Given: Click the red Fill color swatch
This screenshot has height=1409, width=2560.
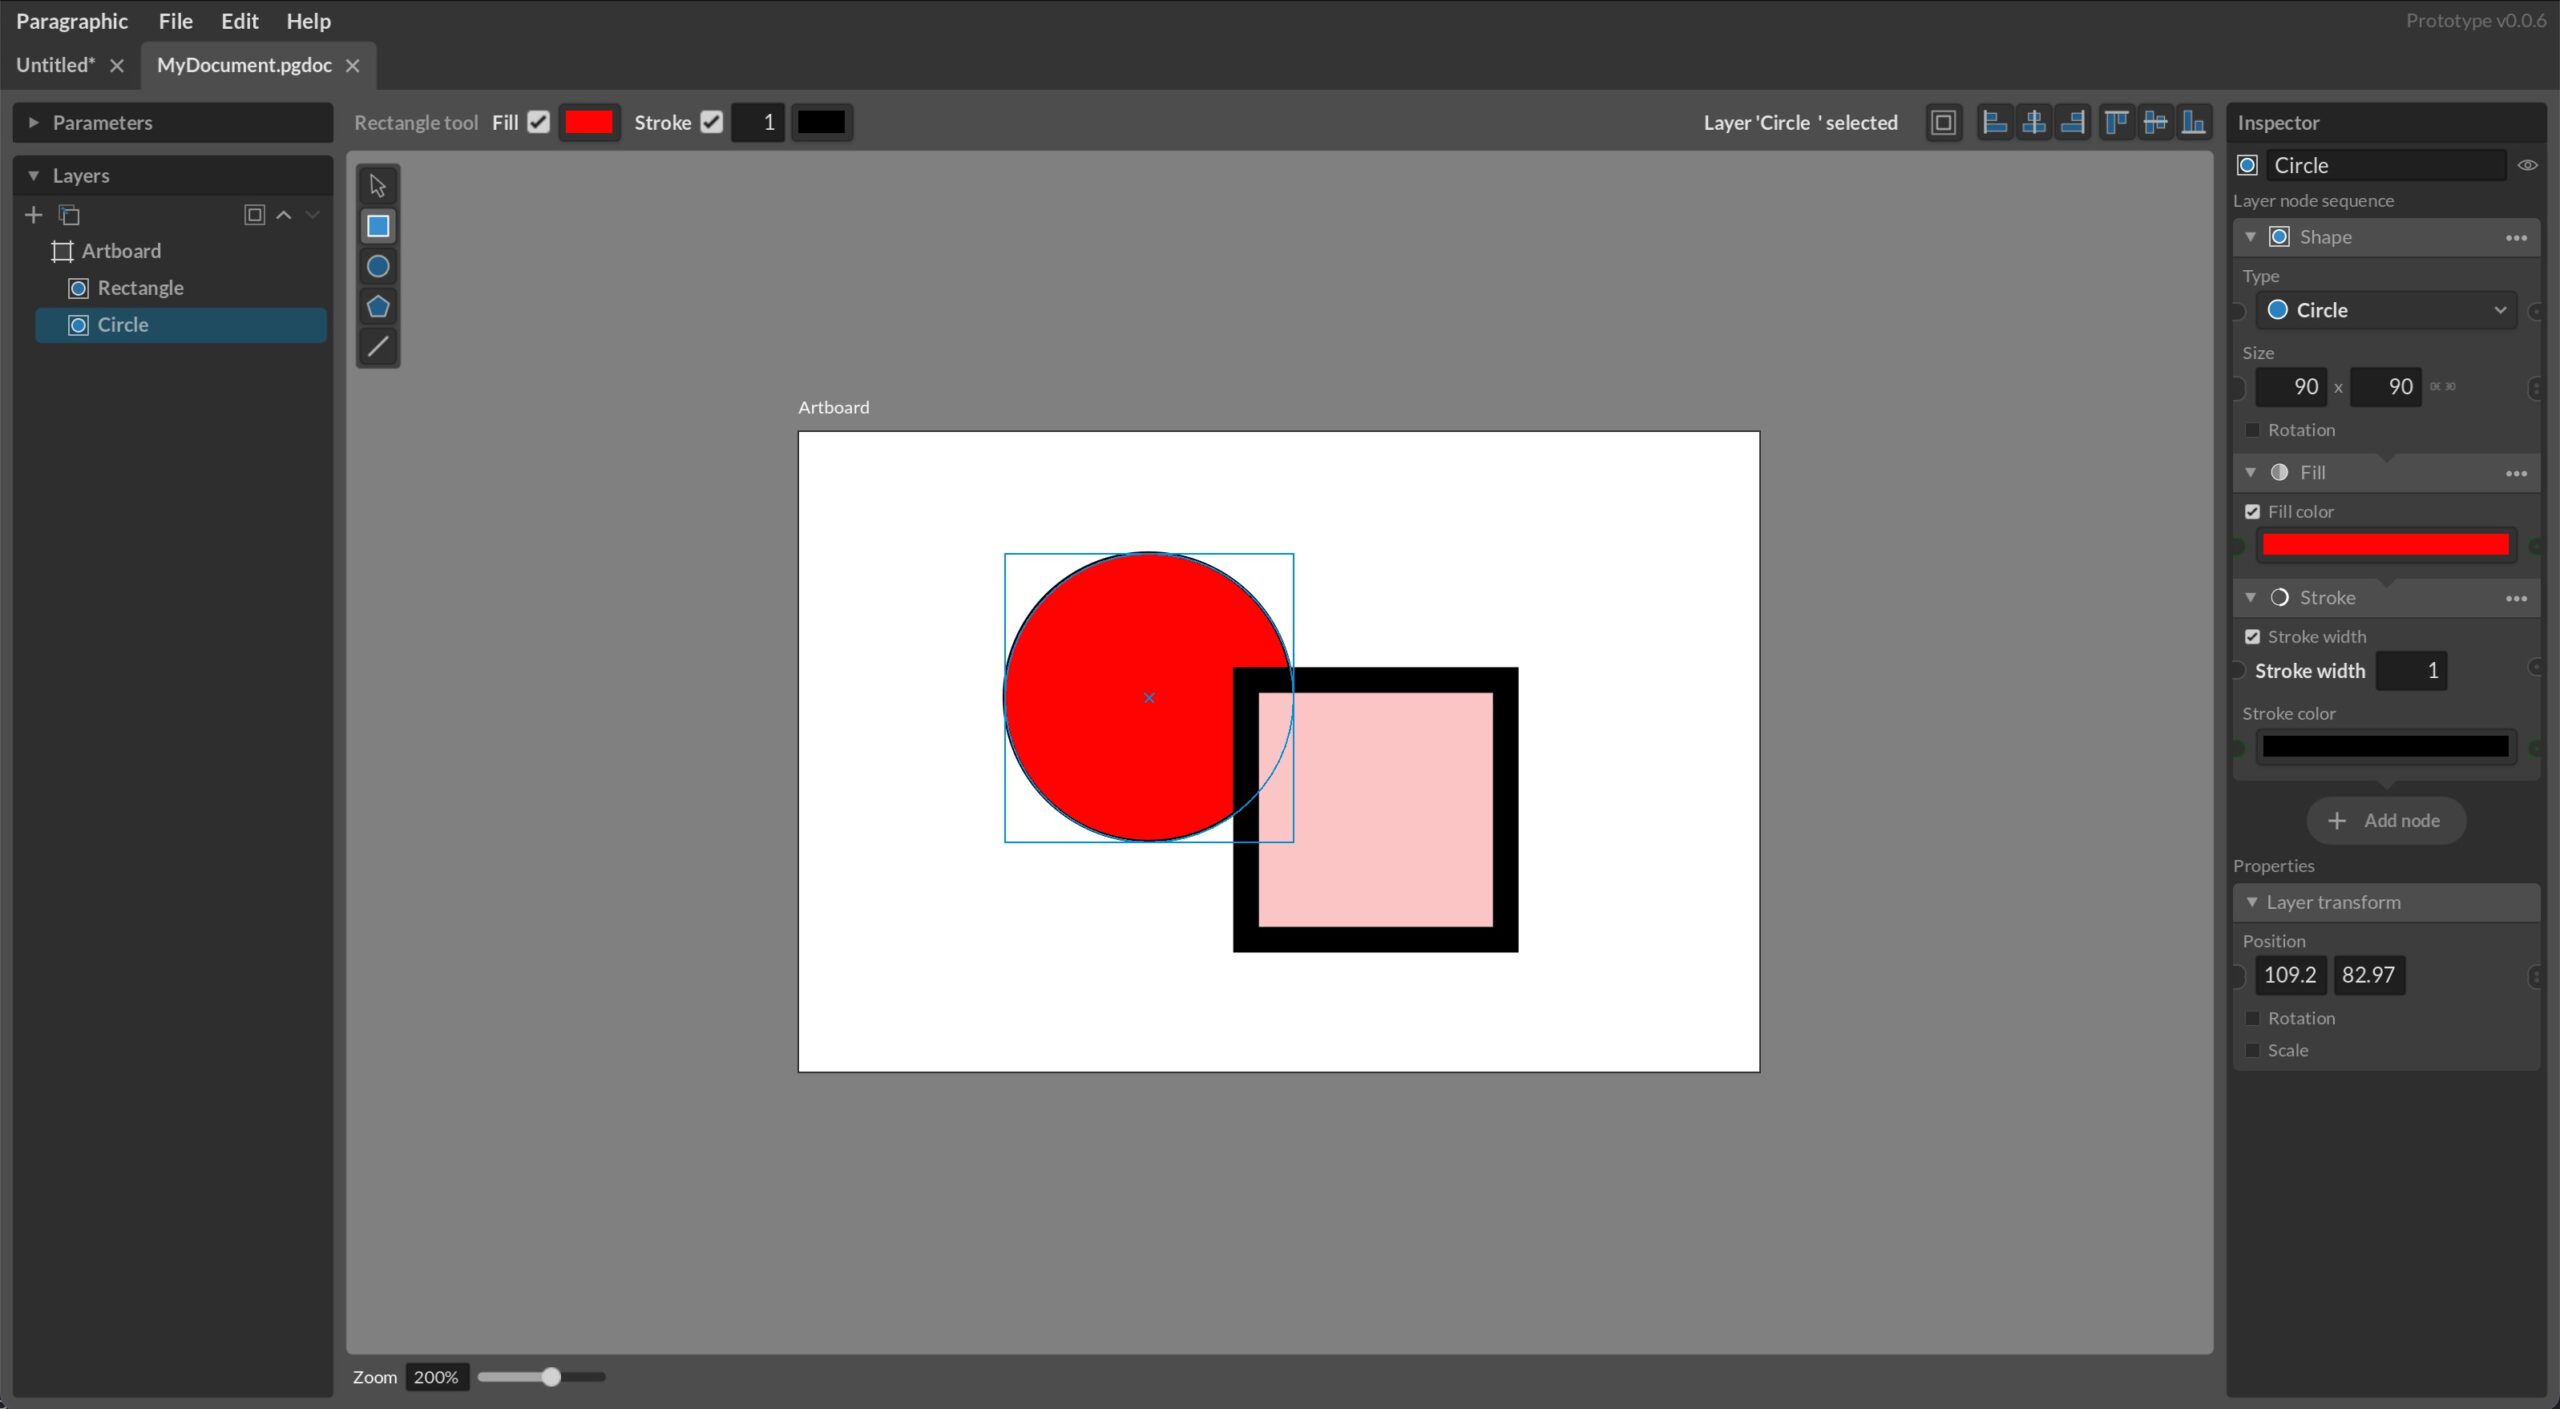Looking at the screenshot, I should [x=2385, y=543].
